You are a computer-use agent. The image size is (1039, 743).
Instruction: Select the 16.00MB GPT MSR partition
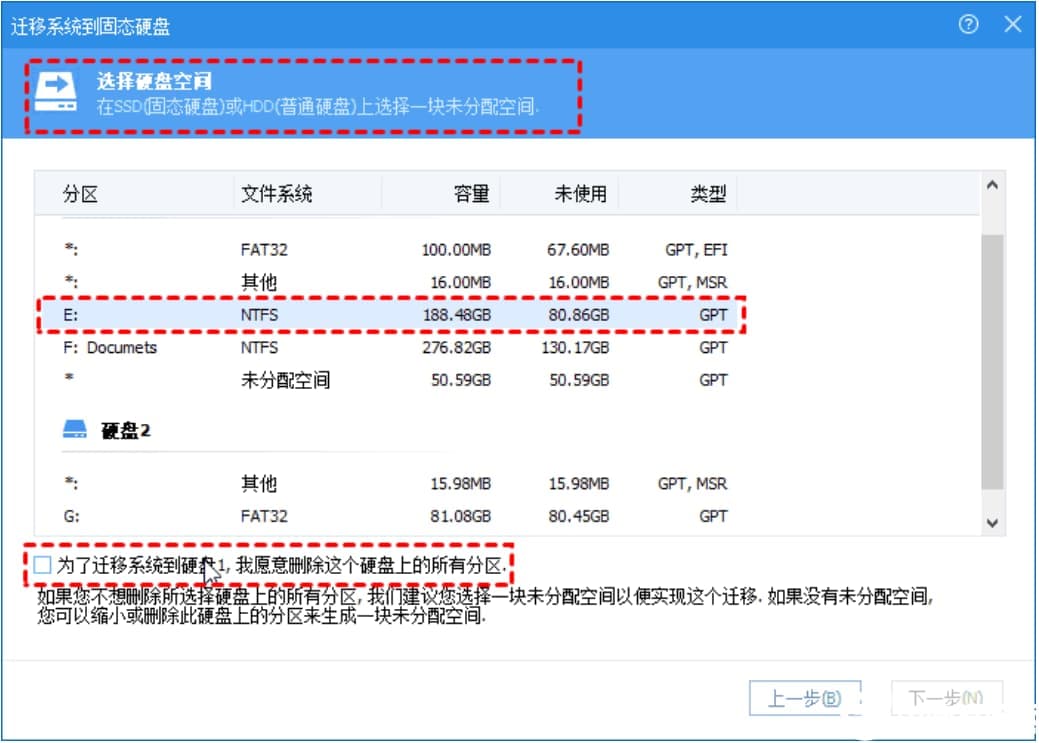[x=400, y=281]
